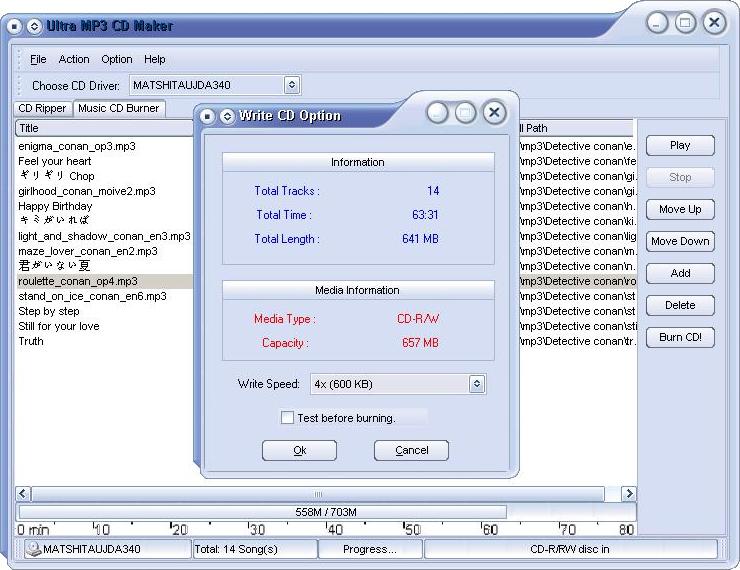Open the Action menu
This screenshot has width=740, height=570.
(74, 59)
